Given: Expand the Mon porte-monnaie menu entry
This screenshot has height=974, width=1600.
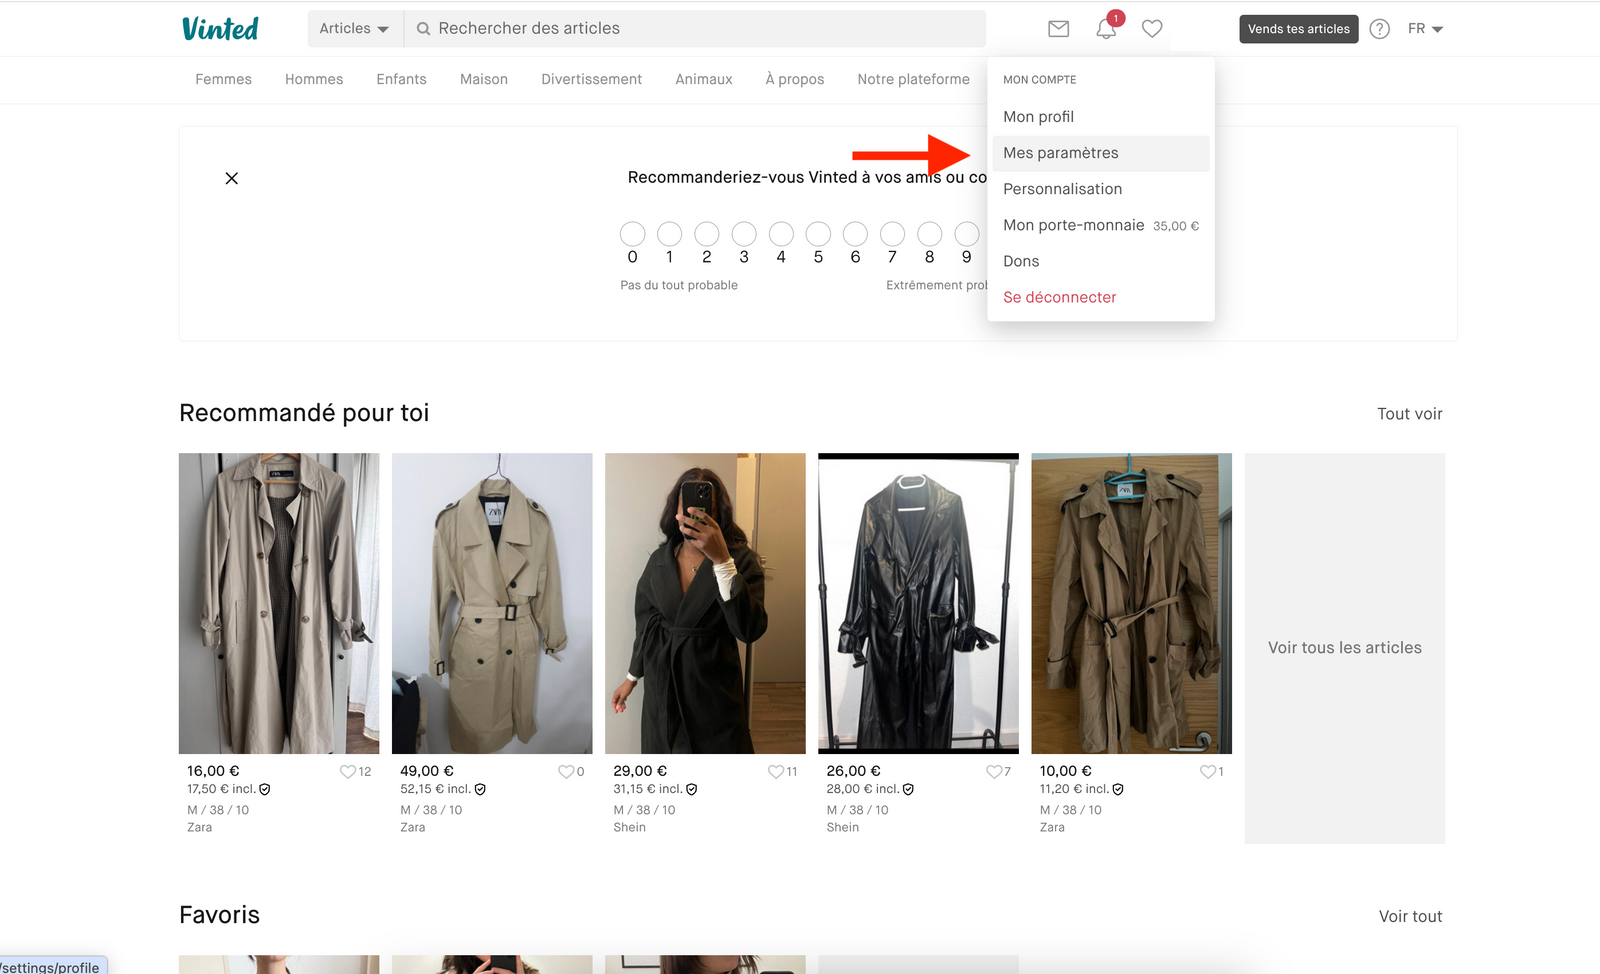Looking at the screenshot, I should click(1074, 225).
